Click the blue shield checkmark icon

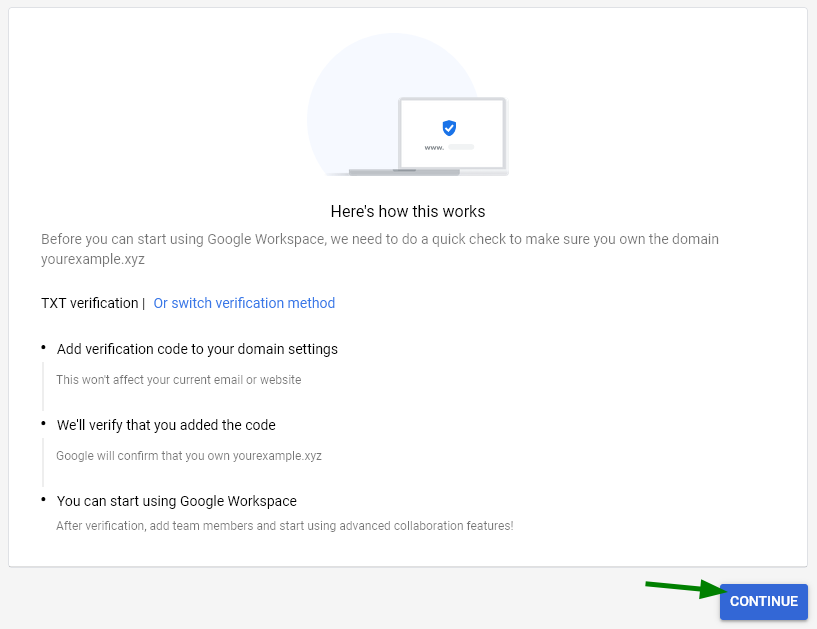[449, 127]
